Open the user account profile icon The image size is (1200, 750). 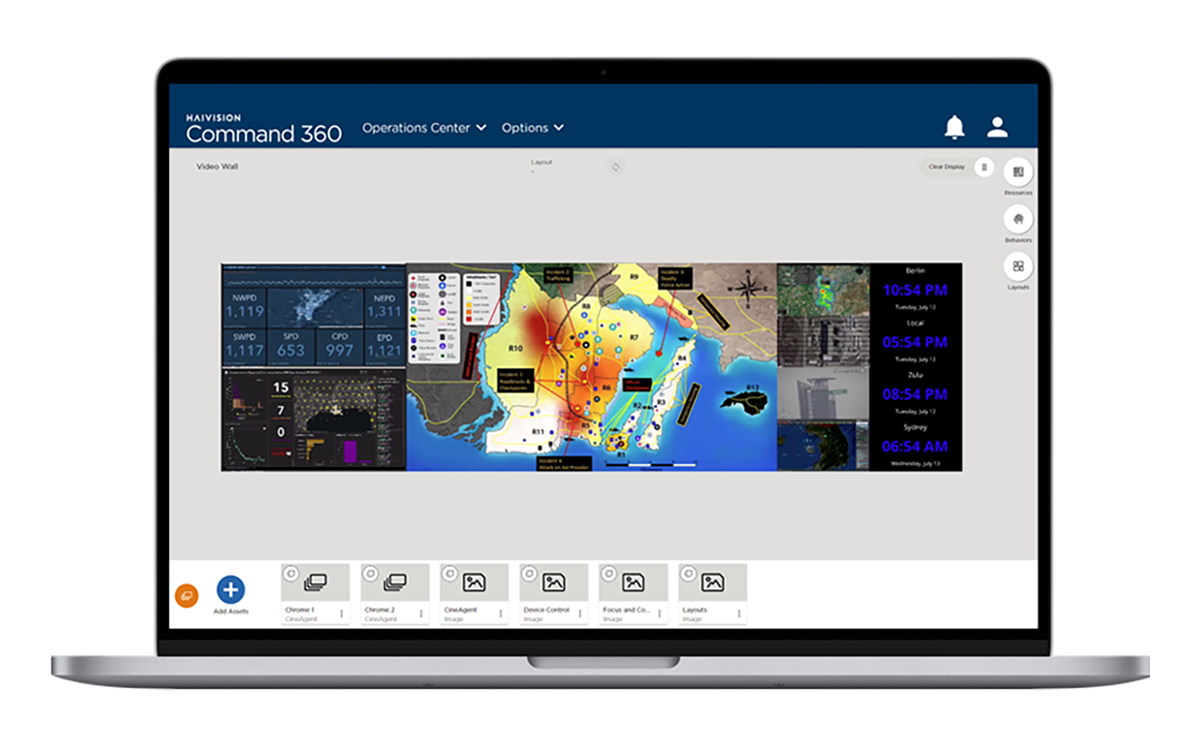click(997, 127)
